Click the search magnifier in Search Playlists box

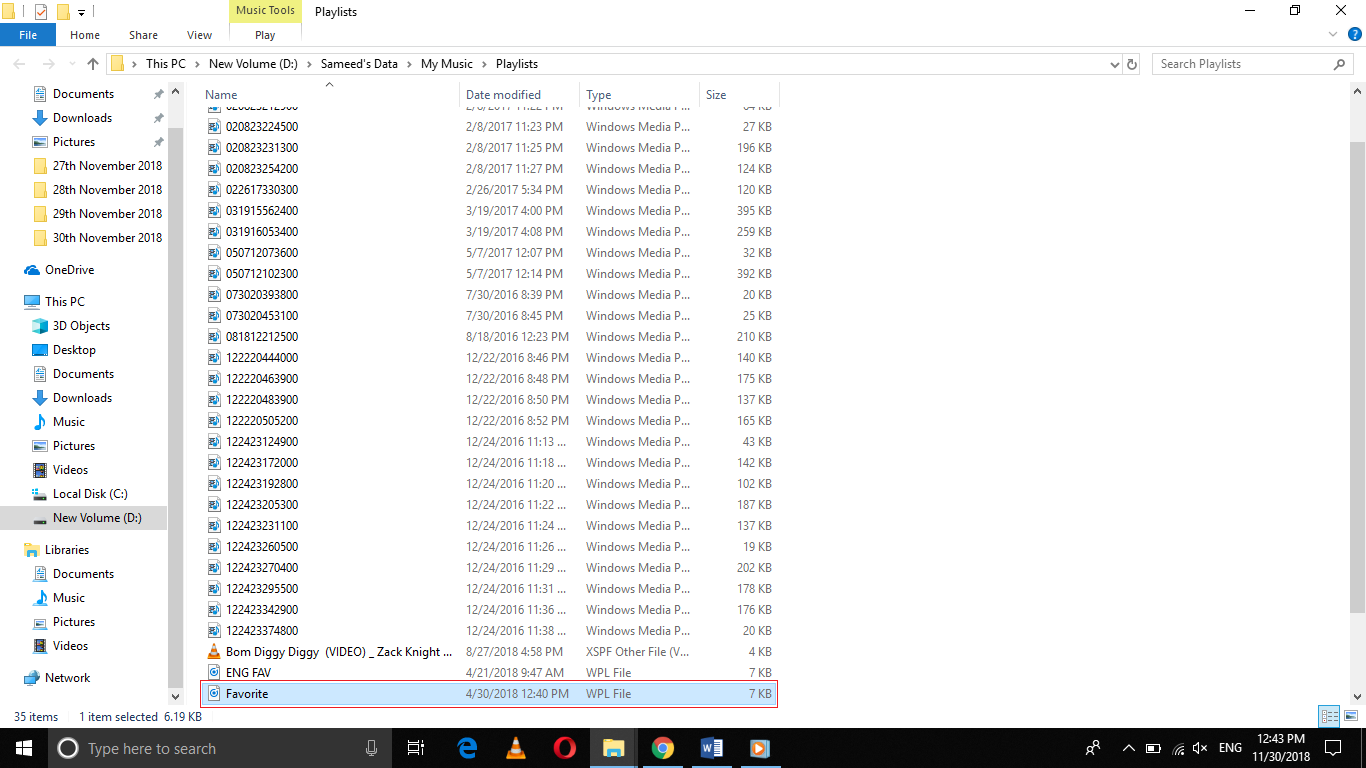pyautogui.click(x=1340, y=63)
